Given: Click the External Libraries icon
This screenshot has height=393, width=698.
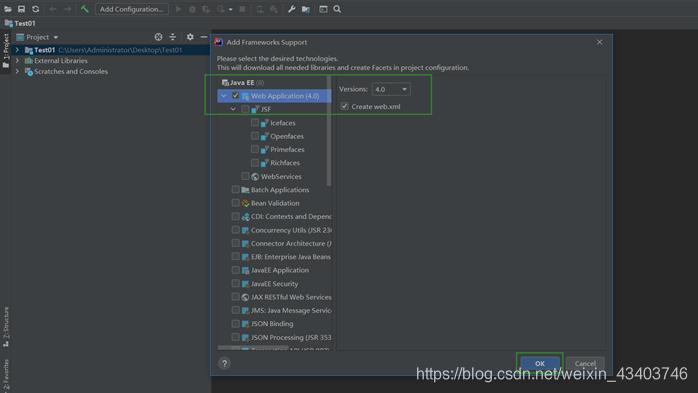Looking at the screenshot, I should tap(29, 61).
